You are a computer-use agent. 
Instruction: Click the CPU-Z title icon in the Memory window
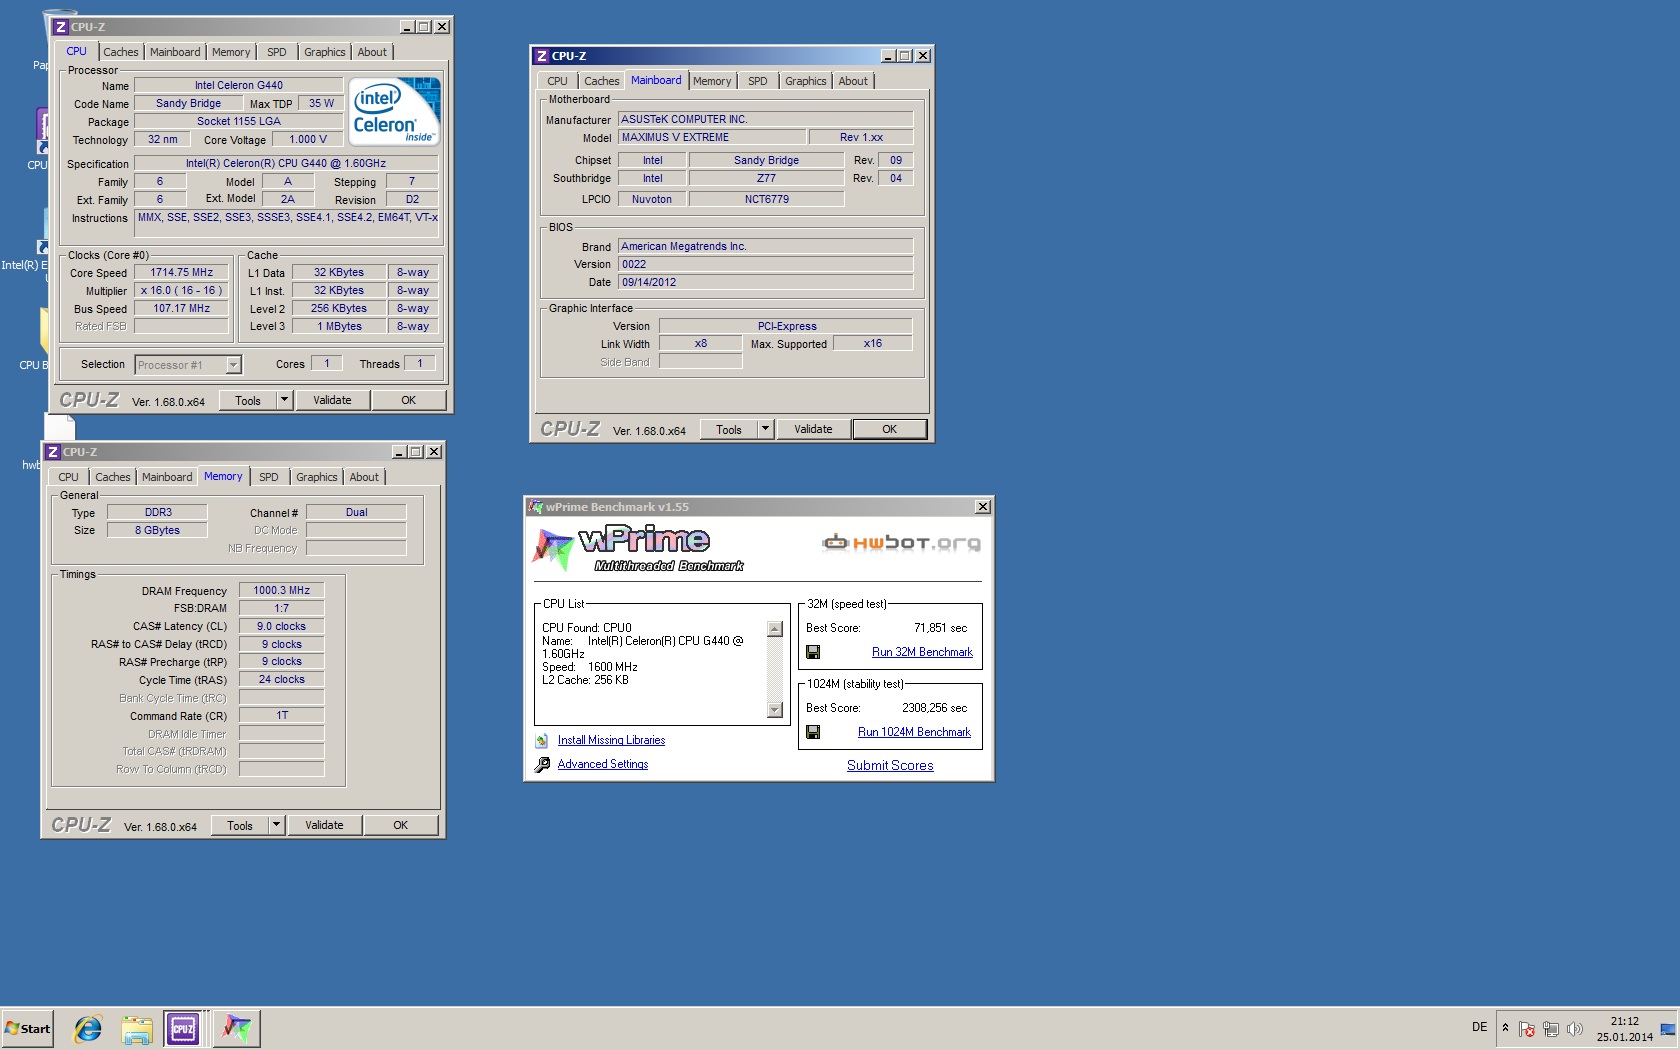tap(53, 452)
